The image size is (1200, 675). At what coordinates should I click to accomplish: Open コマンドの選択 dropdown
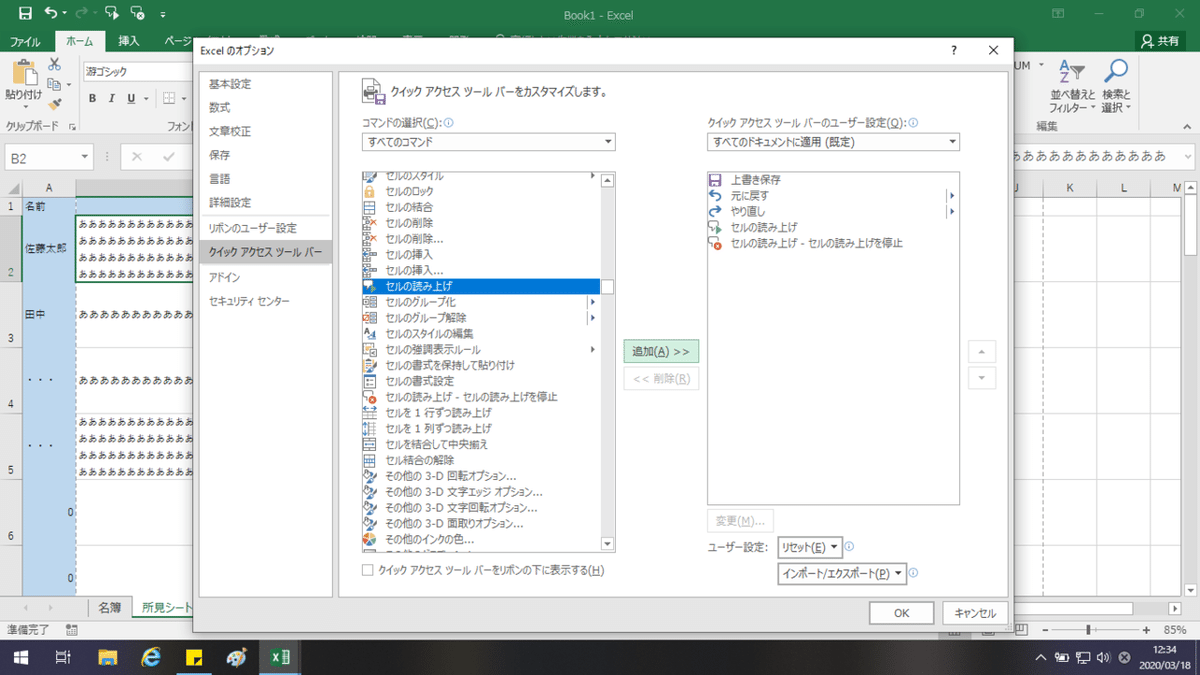point(489,142)
